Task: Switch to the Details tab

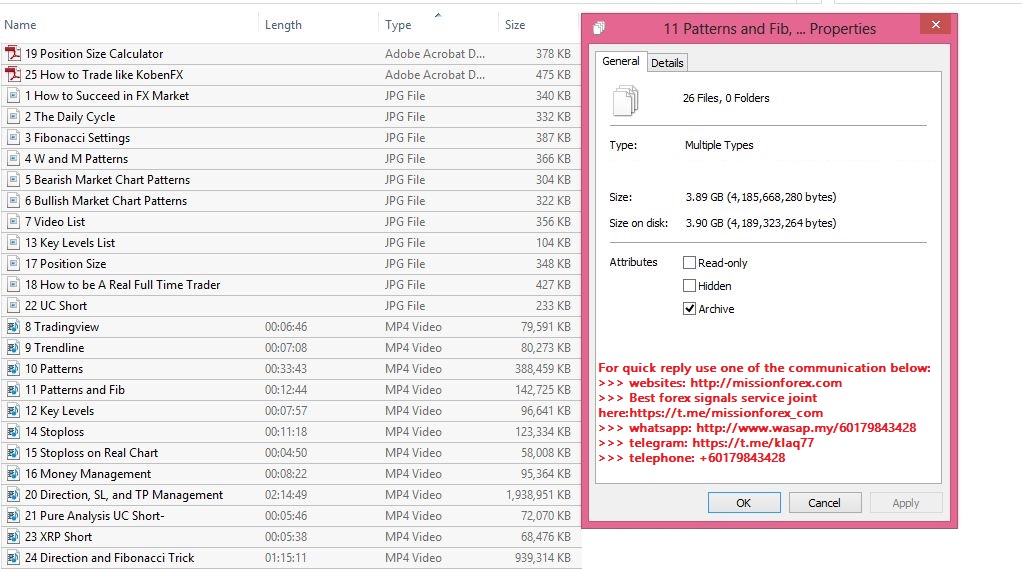Action: [x=667, y=63]
